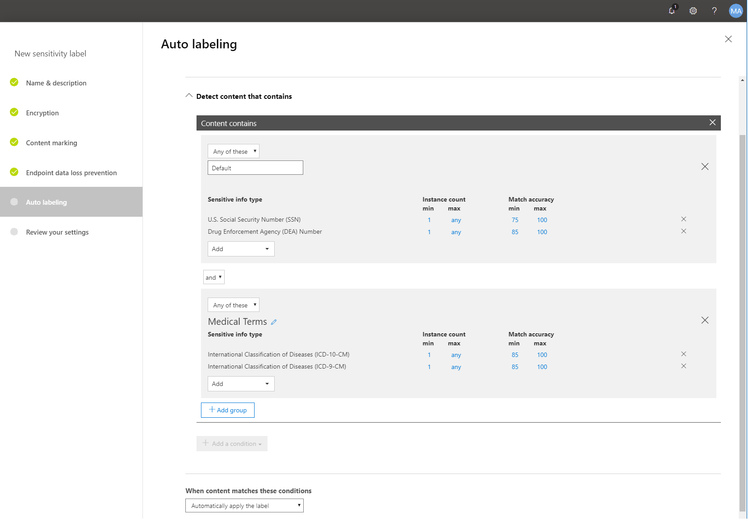Viewport: 749px width, 521px height.
Task: Open the Automatically apply the label dropdown
Action: pyautogui.click(x=244, y=506)
